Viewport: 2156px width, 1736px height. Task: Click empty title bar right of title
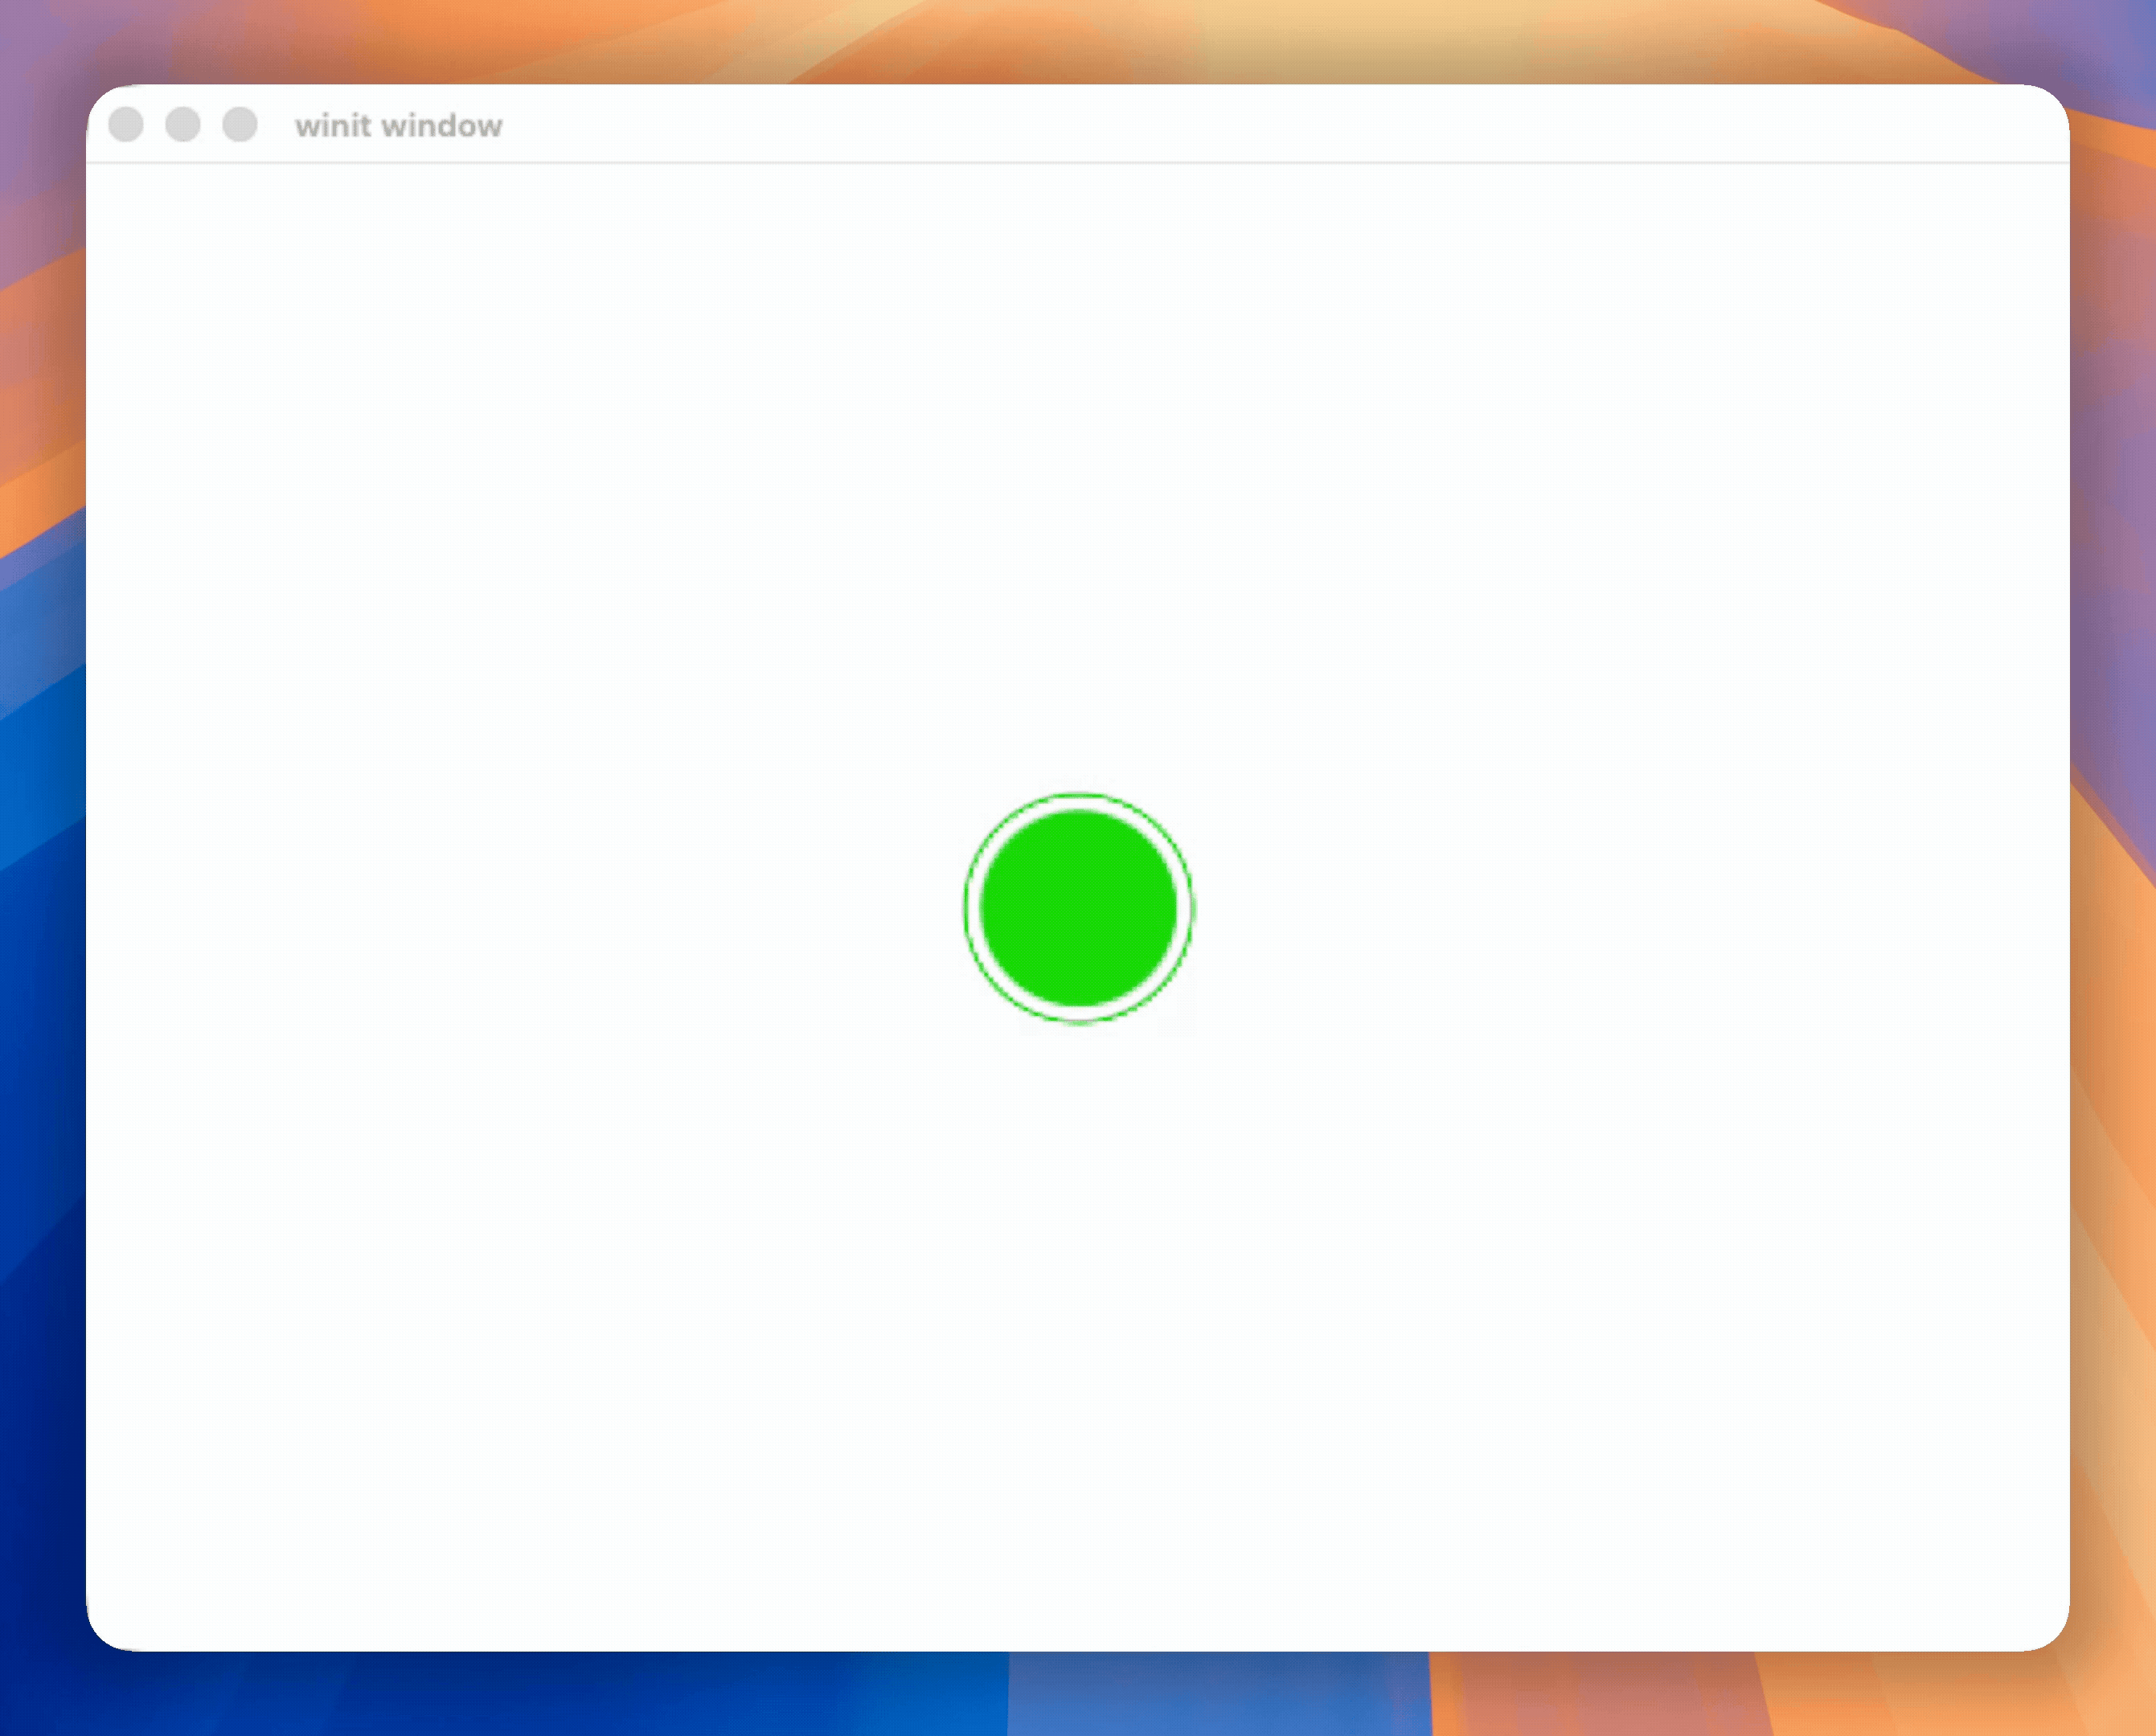click(1200, 125)
